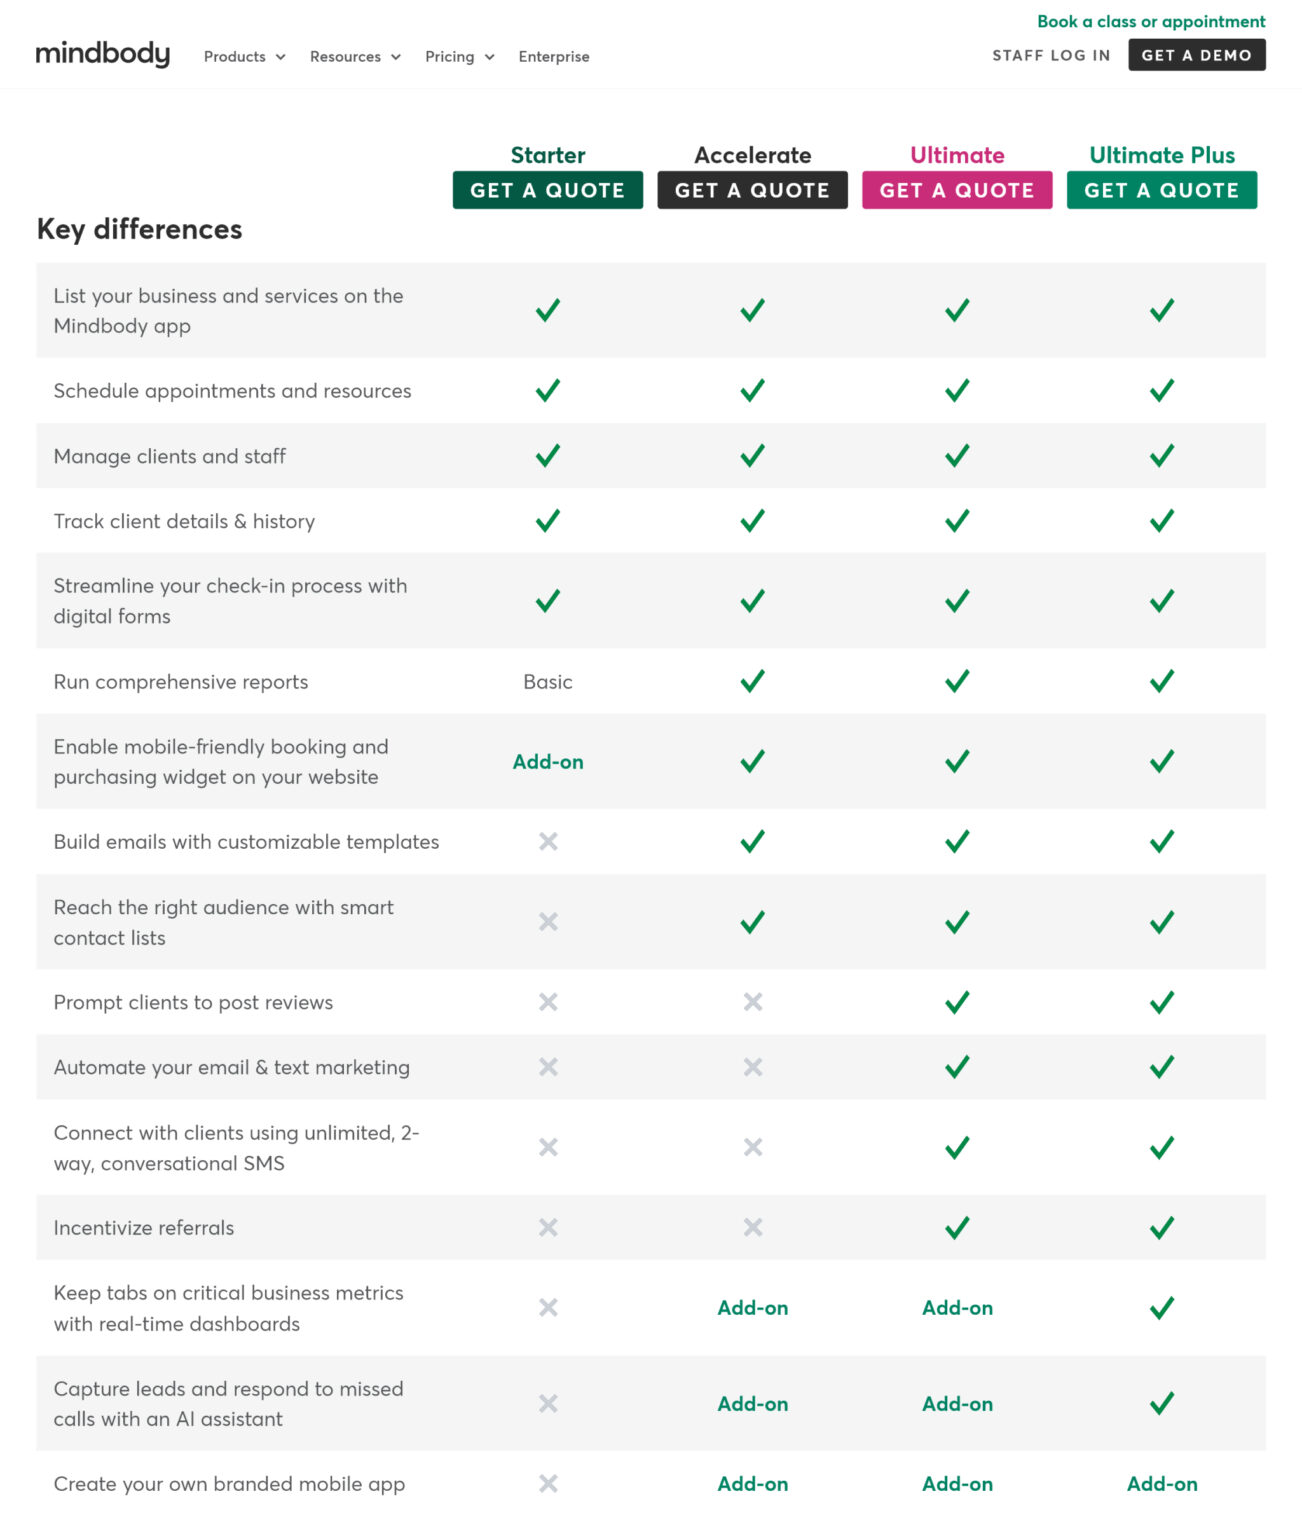Screen dimensions: 1302x1536
Task: Click Starter checkmark for Manage clients and staff
Action: (x=548, y=456)
